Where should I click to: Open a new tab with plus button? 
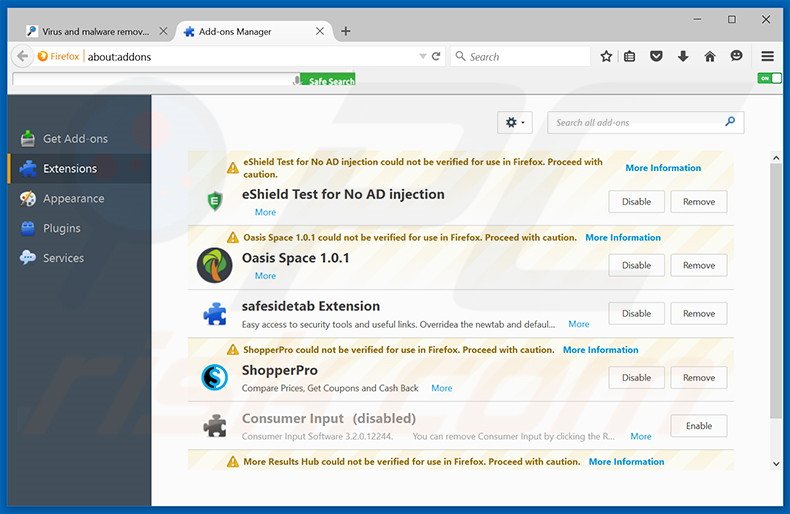coord(346,31)
